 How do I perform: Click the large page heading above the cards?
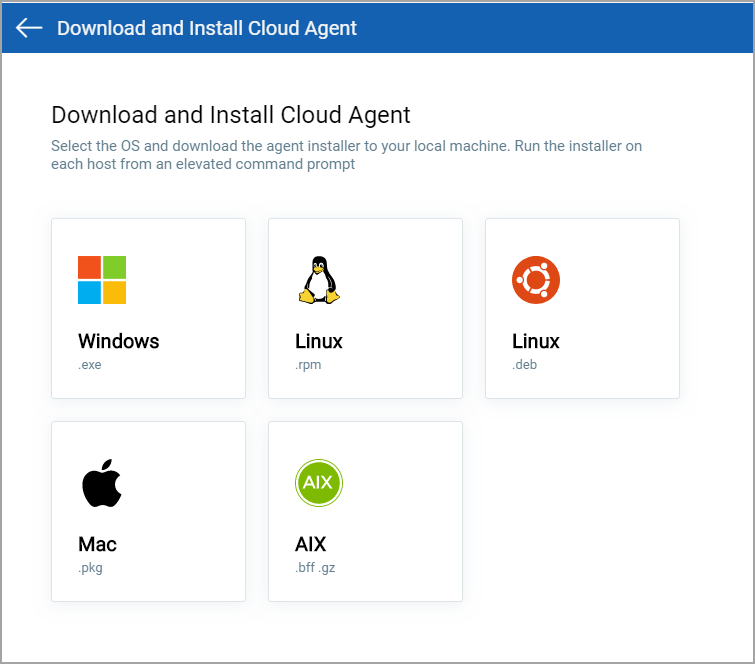pos(231,114)
